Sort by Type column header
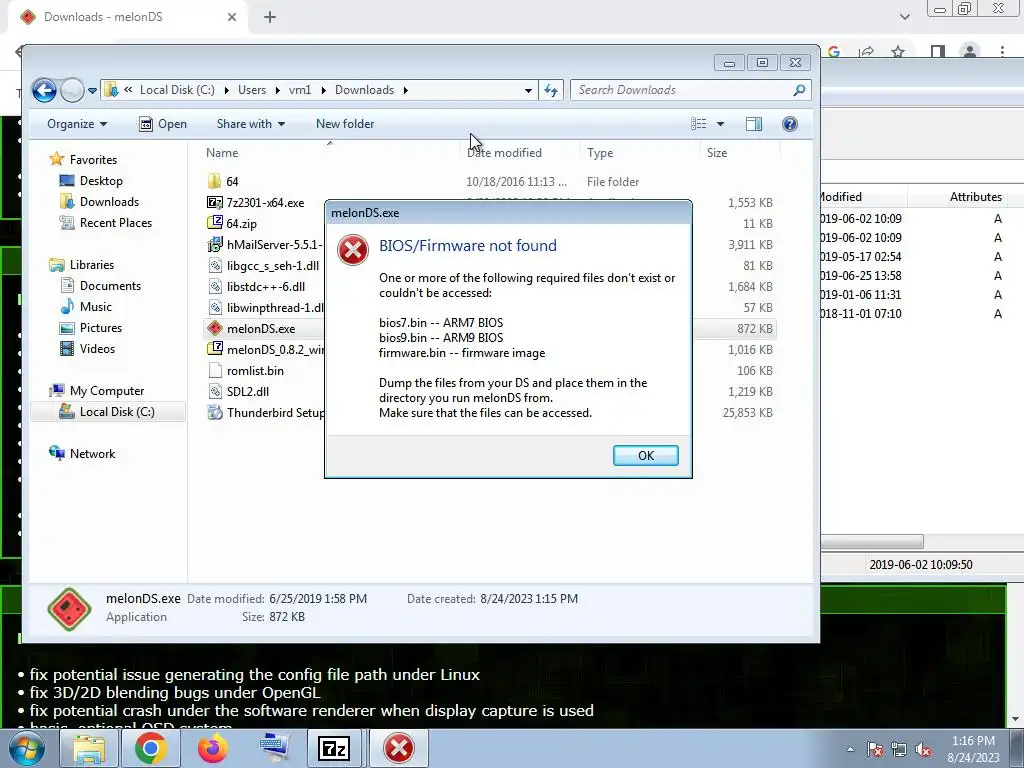The image size is (1024, 768). click(600, 153)
